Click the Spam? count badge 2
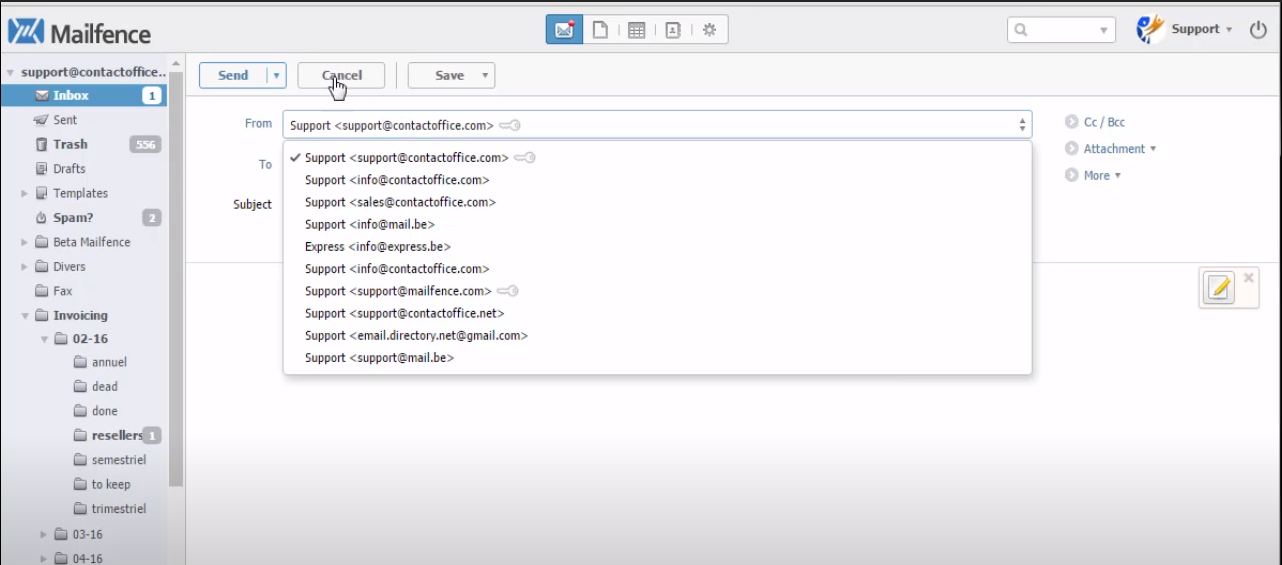Screen dimensions: 1282x565 click(x=151, y=218)
